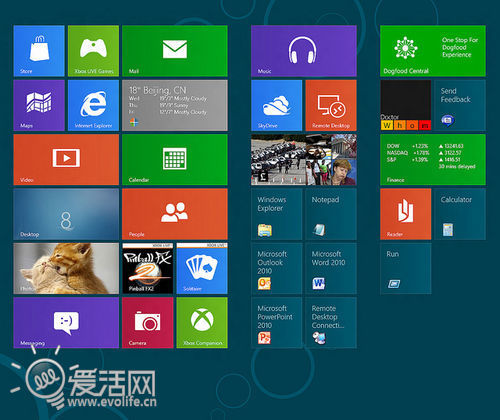Open the SkyDrive tile
The width and height of the screenshot is (500, 420).
(x=277, y=105)
